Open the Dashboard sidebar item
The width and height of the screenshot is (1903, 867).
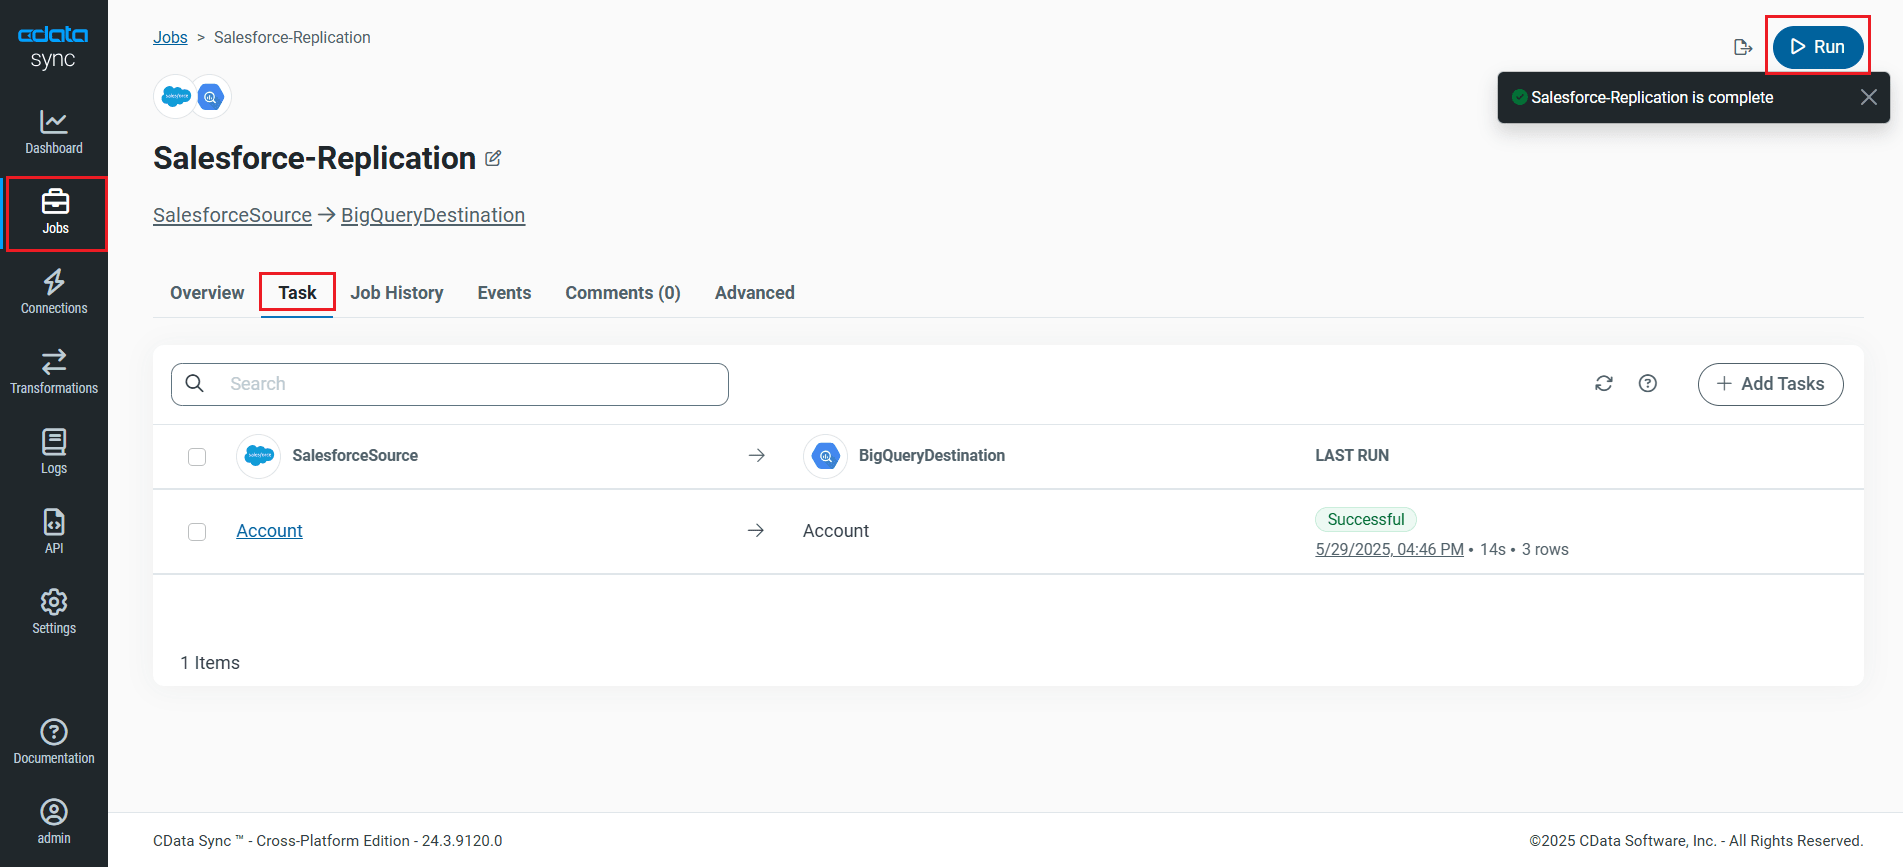[54, 132]
